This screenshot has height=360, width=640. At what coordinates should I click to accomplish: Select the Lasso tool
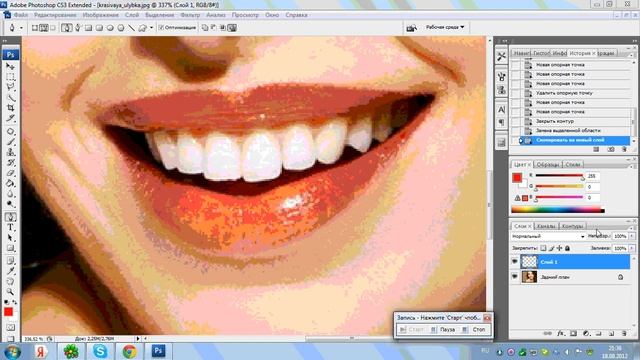10,87
